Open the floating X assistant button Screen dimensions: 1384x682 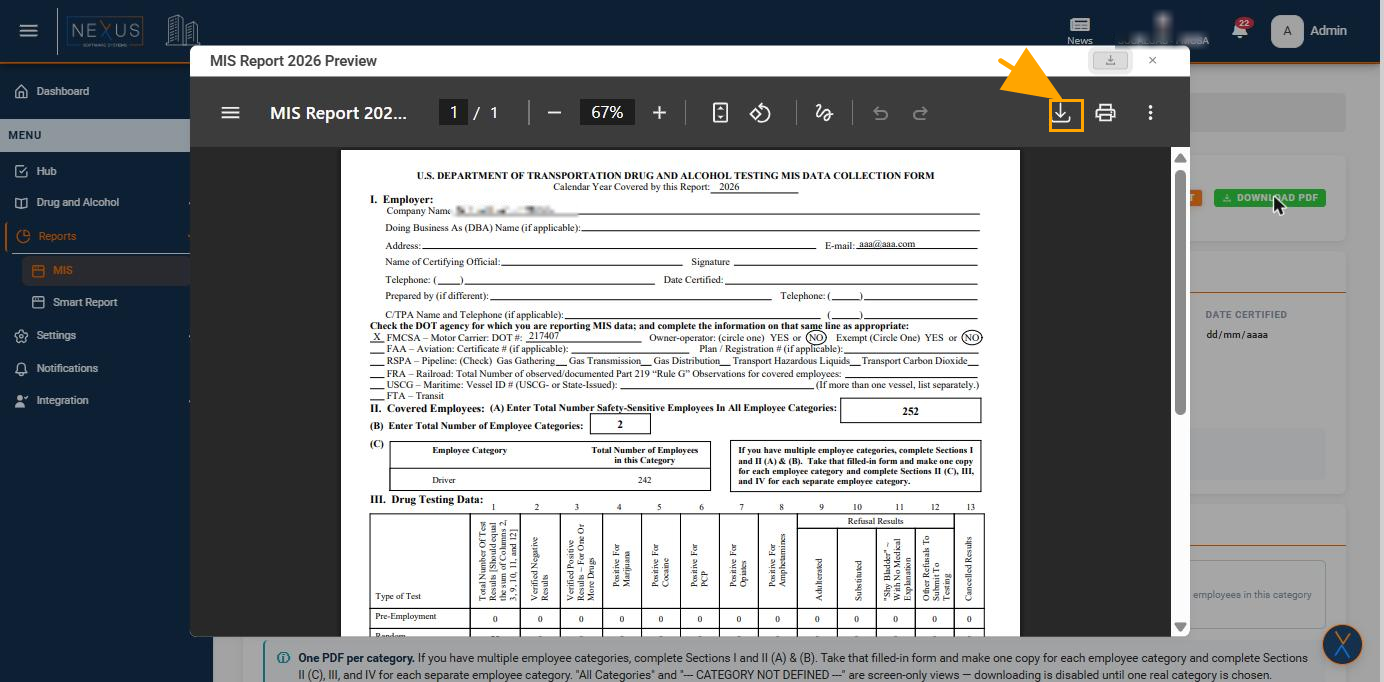(x=1342, y=645)
